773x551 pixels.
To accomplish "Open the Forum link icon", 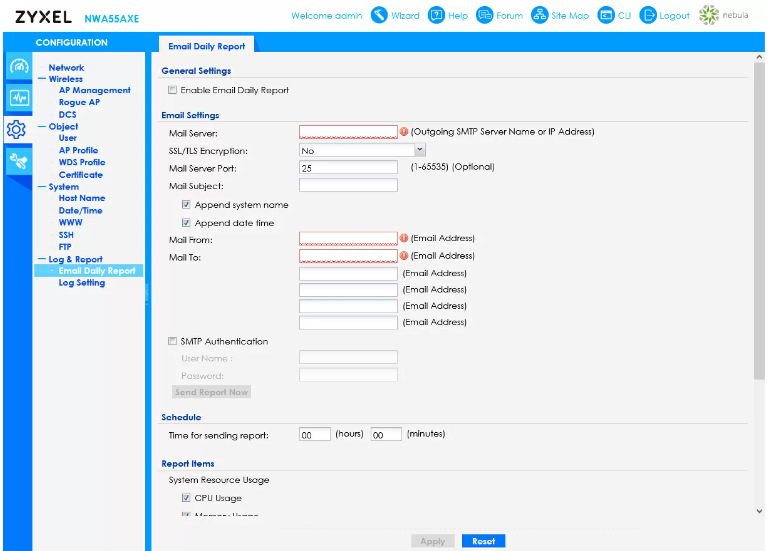I will coord(485,16).
